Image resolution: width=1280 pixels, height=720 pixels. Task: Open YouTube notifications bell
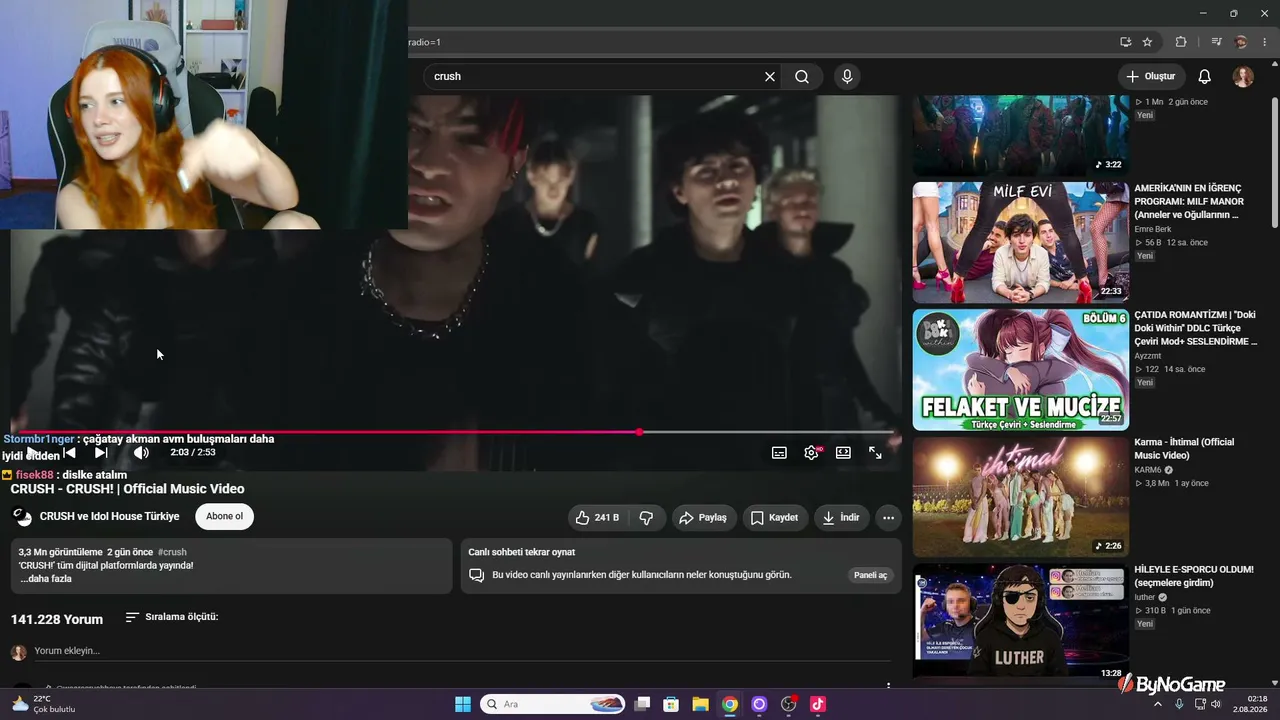click(1205, 76)
